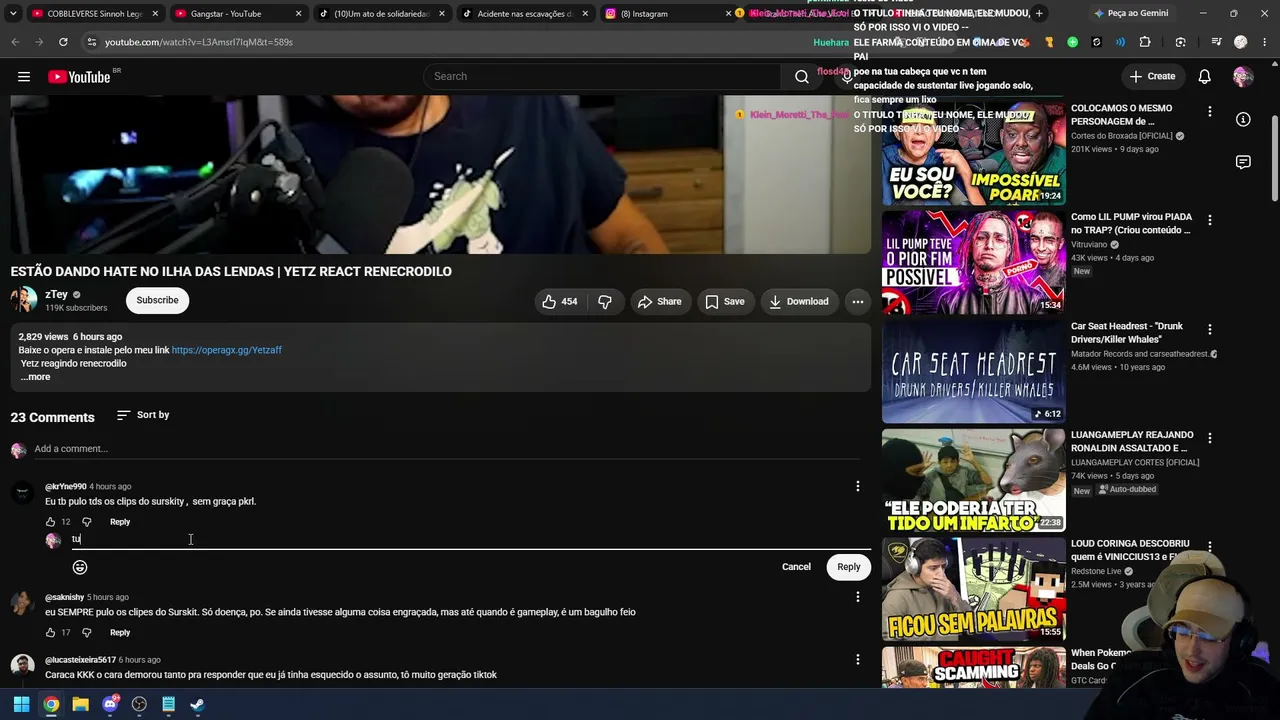1280x720 pixels.
Task: Open the zTey channel avatar
Action: (x=24, y=300)
